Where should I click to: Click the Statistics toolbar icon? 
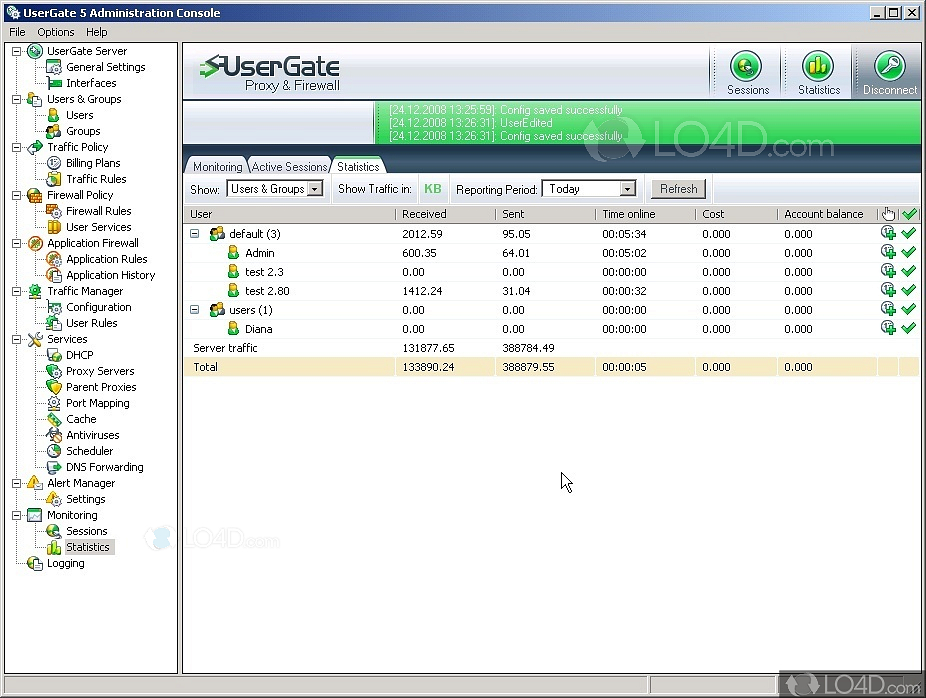click(818, 68)
